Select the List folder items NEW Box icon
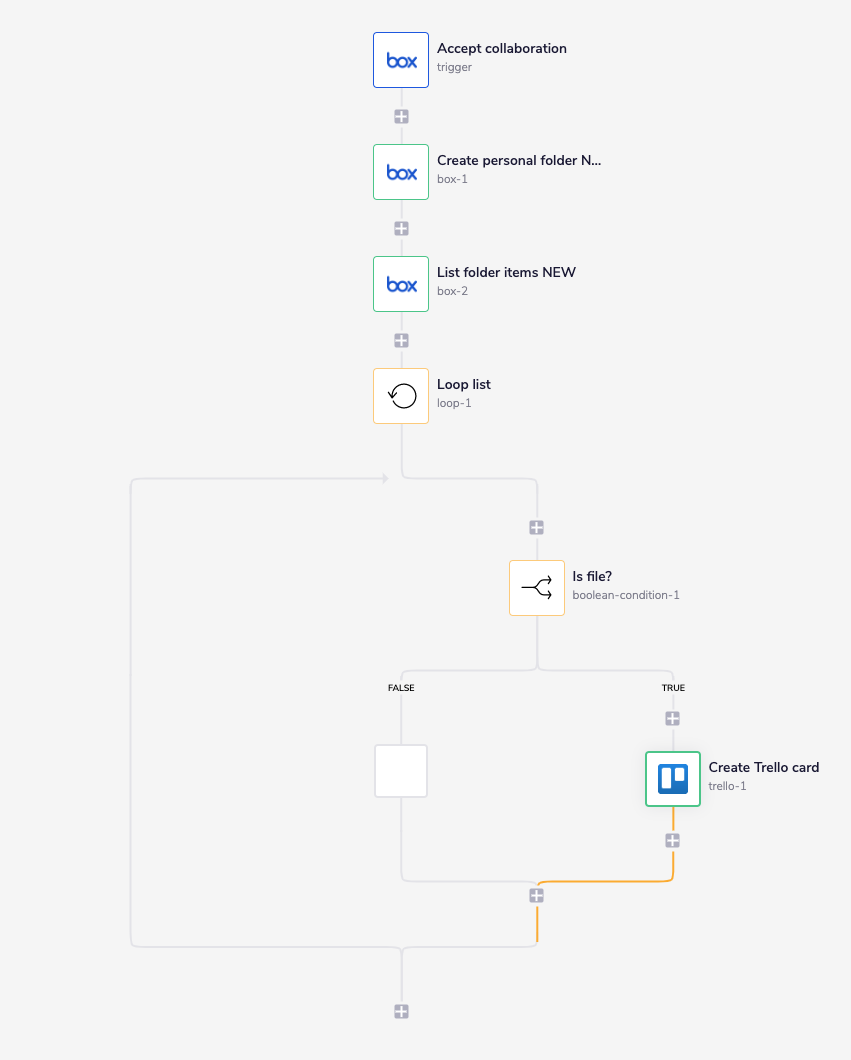The image size is (851, 1060). (400, 284)
